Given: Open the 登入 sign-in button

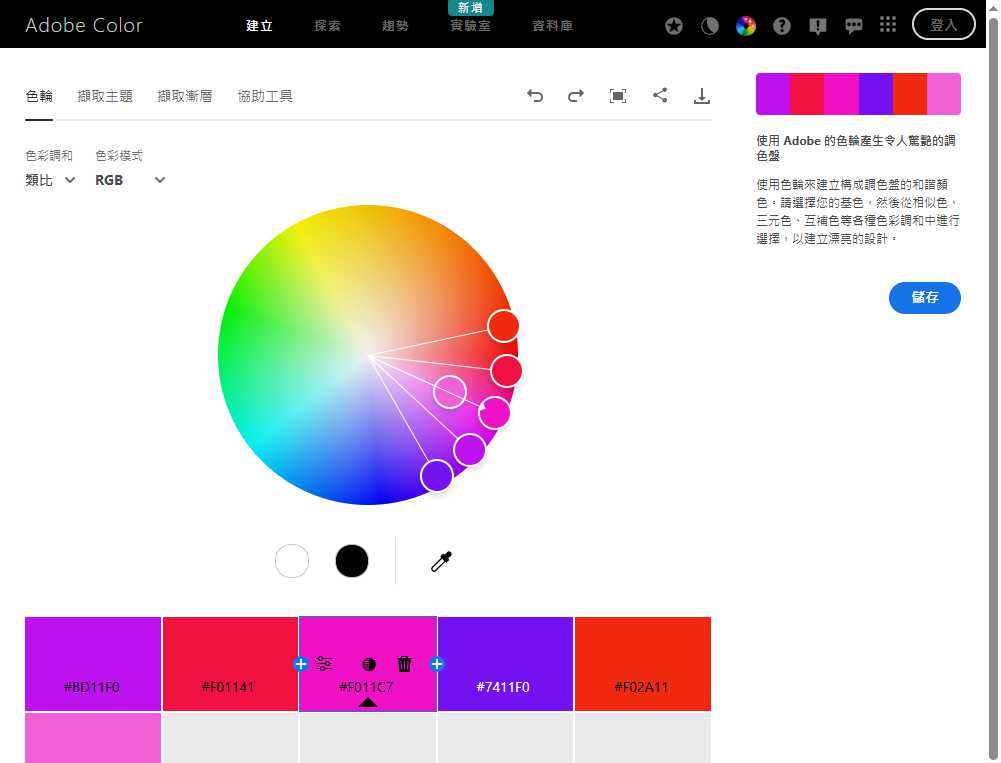Looking at the screenshot, I should (943, 24).
